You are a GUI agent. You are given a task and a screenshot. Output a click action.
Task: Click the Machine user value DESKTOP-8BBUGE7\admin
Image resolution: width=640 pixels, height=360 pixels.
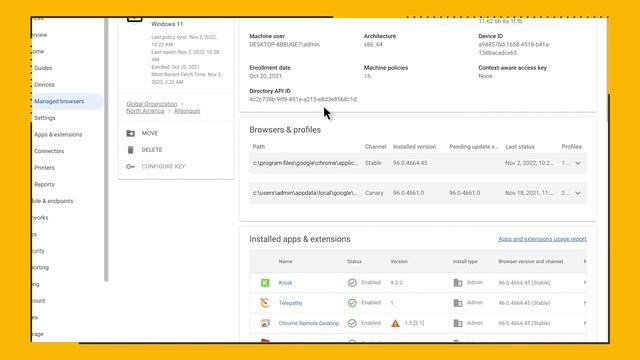(x=284, y=44)
